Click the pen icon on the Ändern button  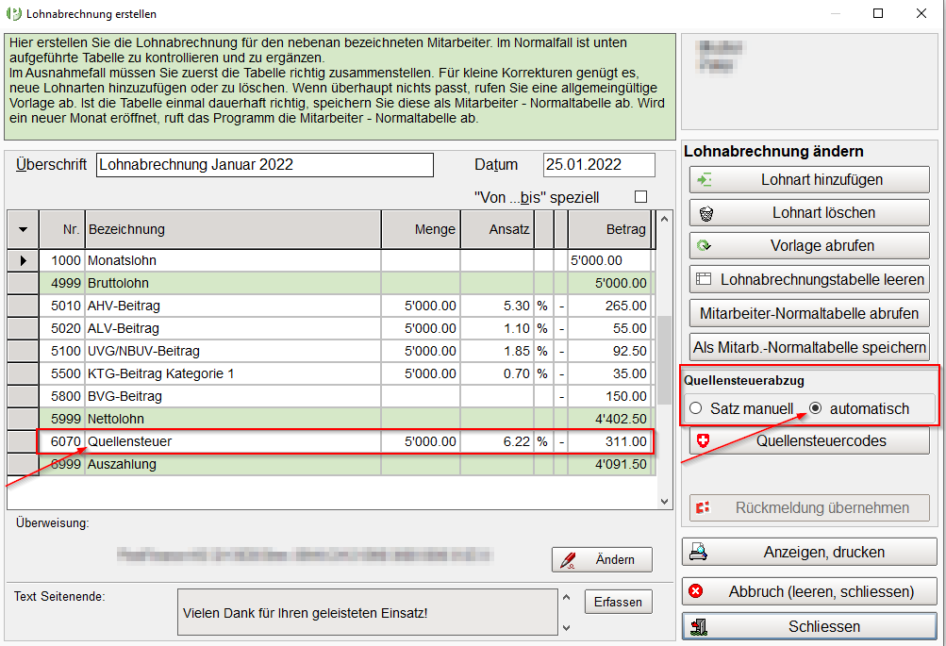tap(568, 560)
